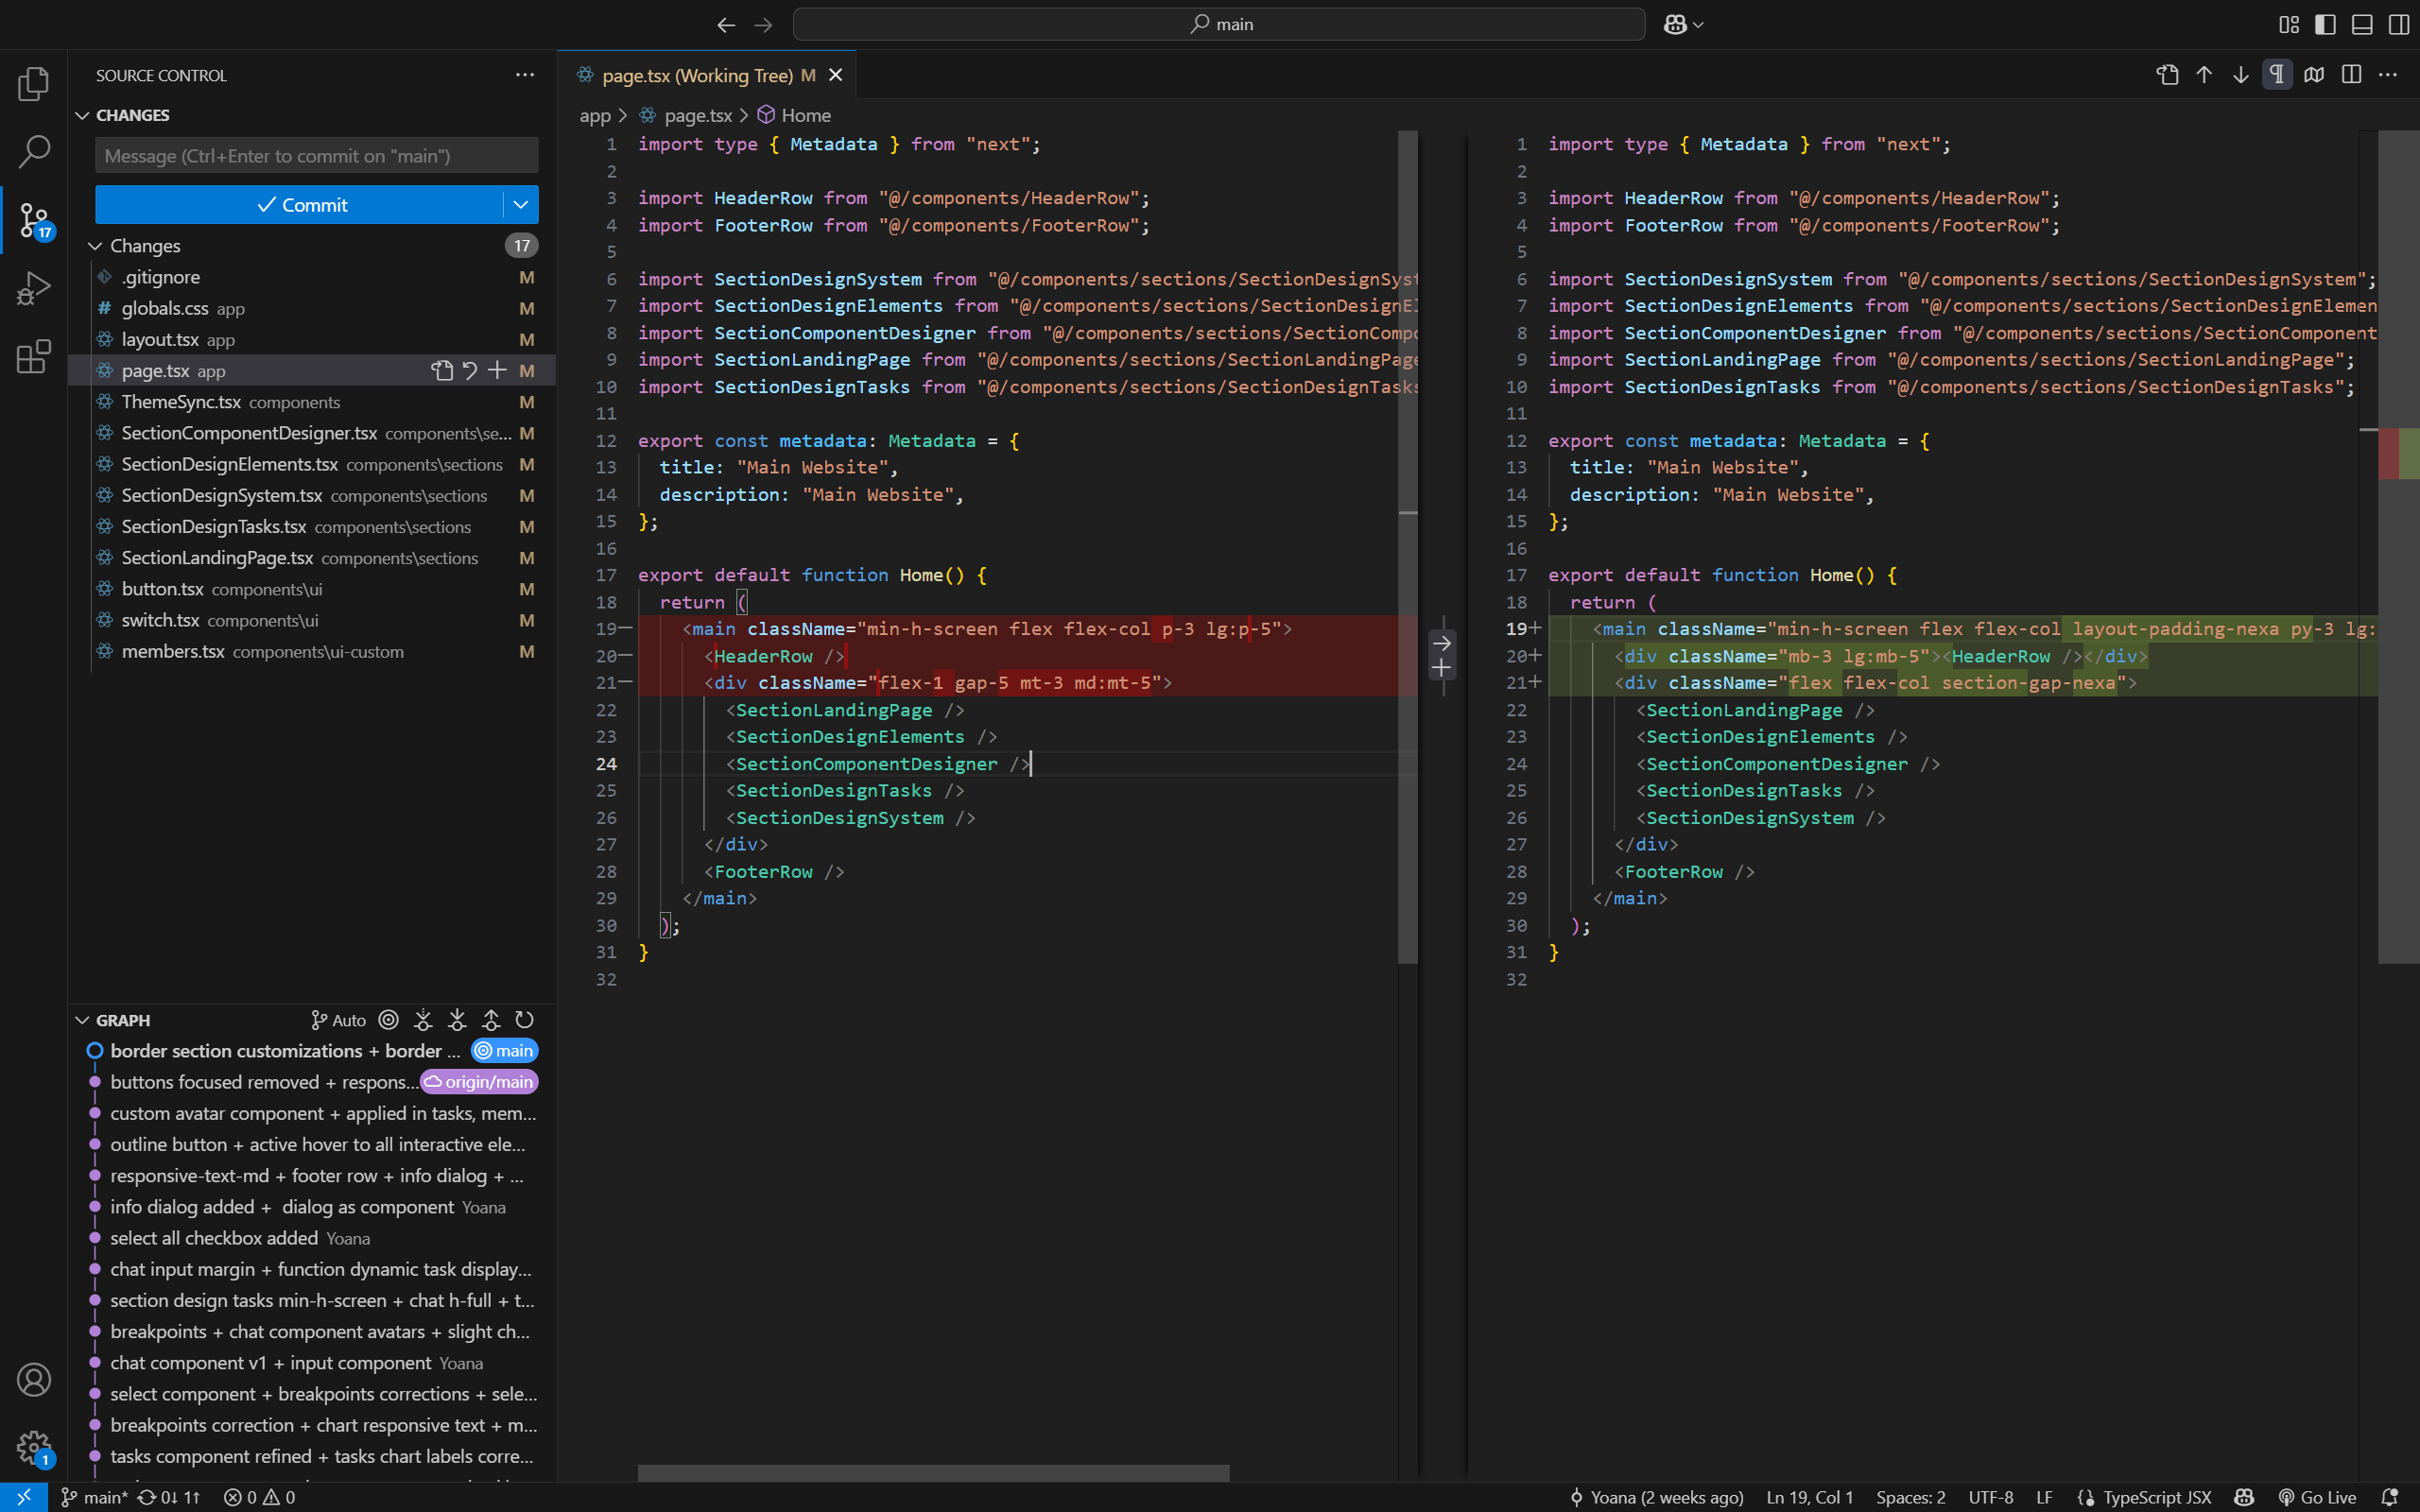Refresh the Graph with circular arrow icon
The width and height of the screenshot is (2420, 1512).
click(x=525, y=1020)
